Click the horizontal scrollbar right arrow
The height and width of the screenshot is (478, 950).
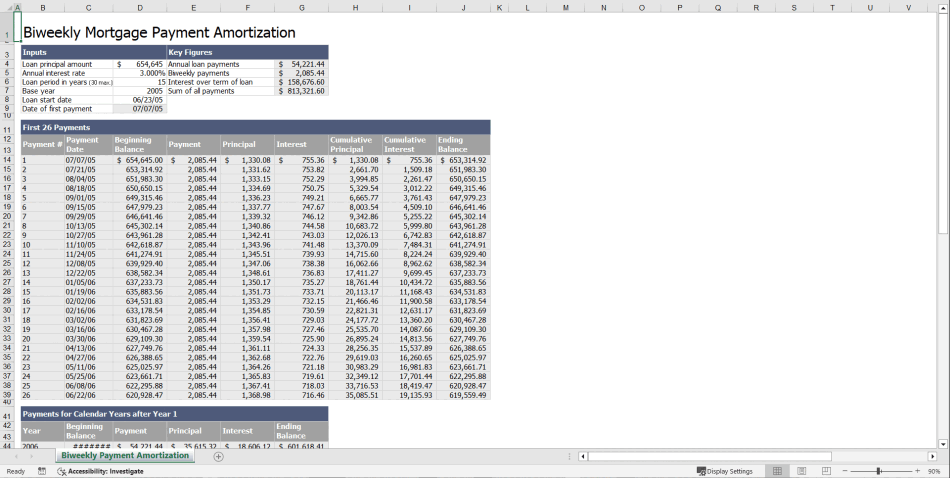(x=932, y=456)
